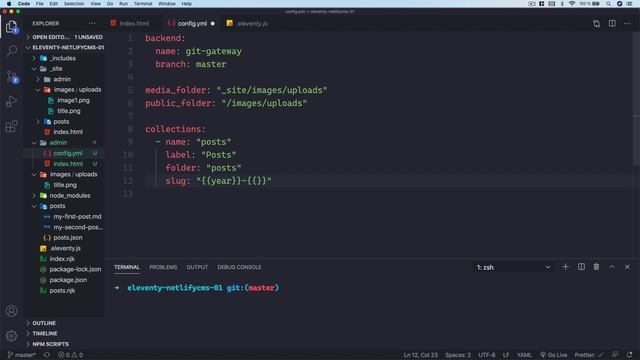Open the Explorer view in the activity bar
This screenshot has width=640, height=360.
click(x=11, y=27)
